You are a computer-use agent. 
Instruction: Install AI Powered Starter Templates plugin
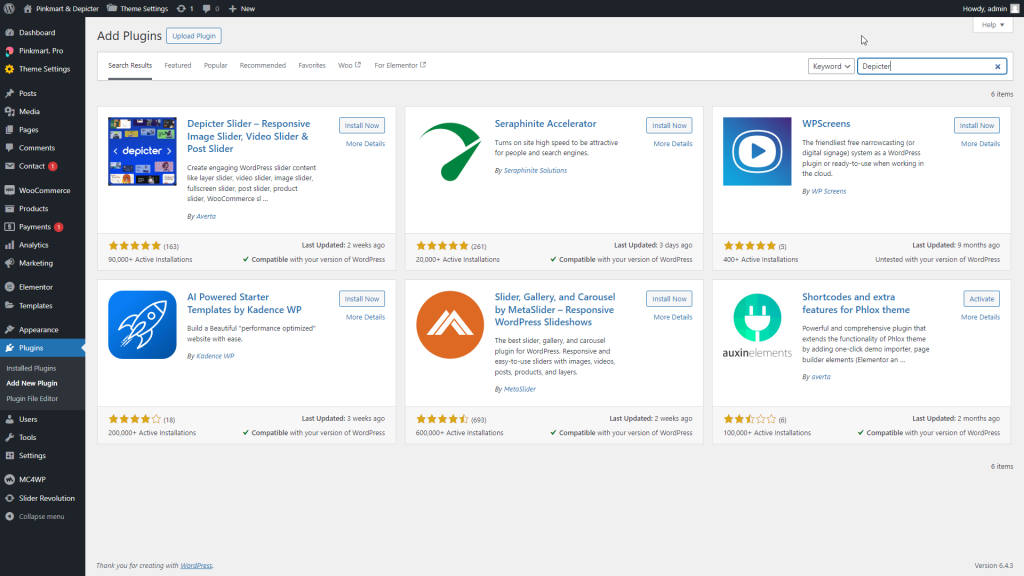(362, 298)
